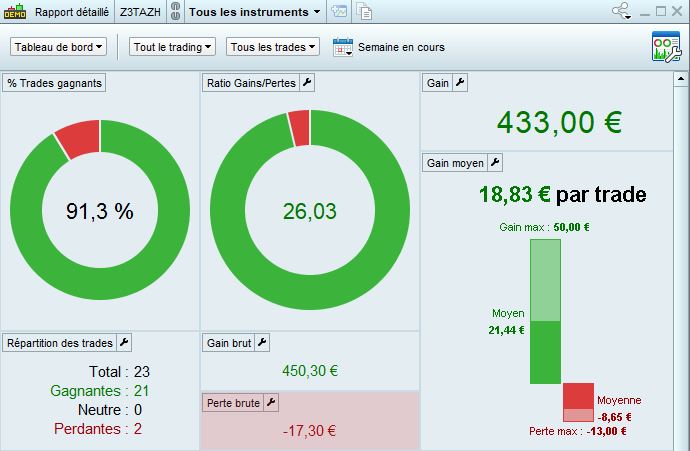
Task: Click the Perdantes : 2 line
Action: [x=98, y=429]
